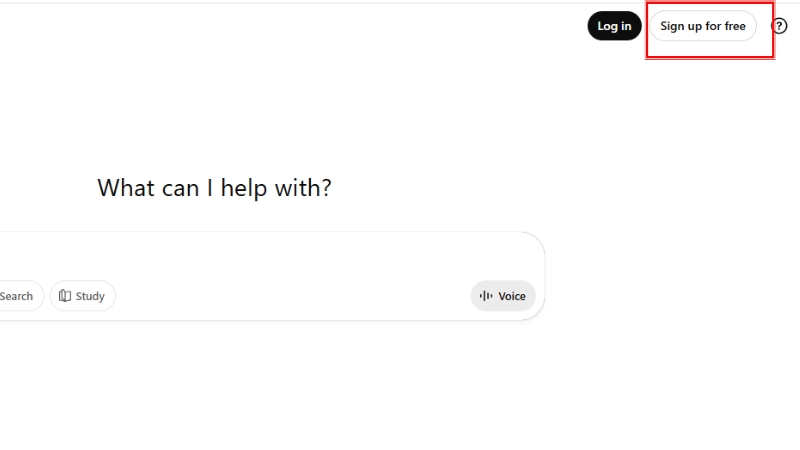Click the help question mark icon

[780, 26]
